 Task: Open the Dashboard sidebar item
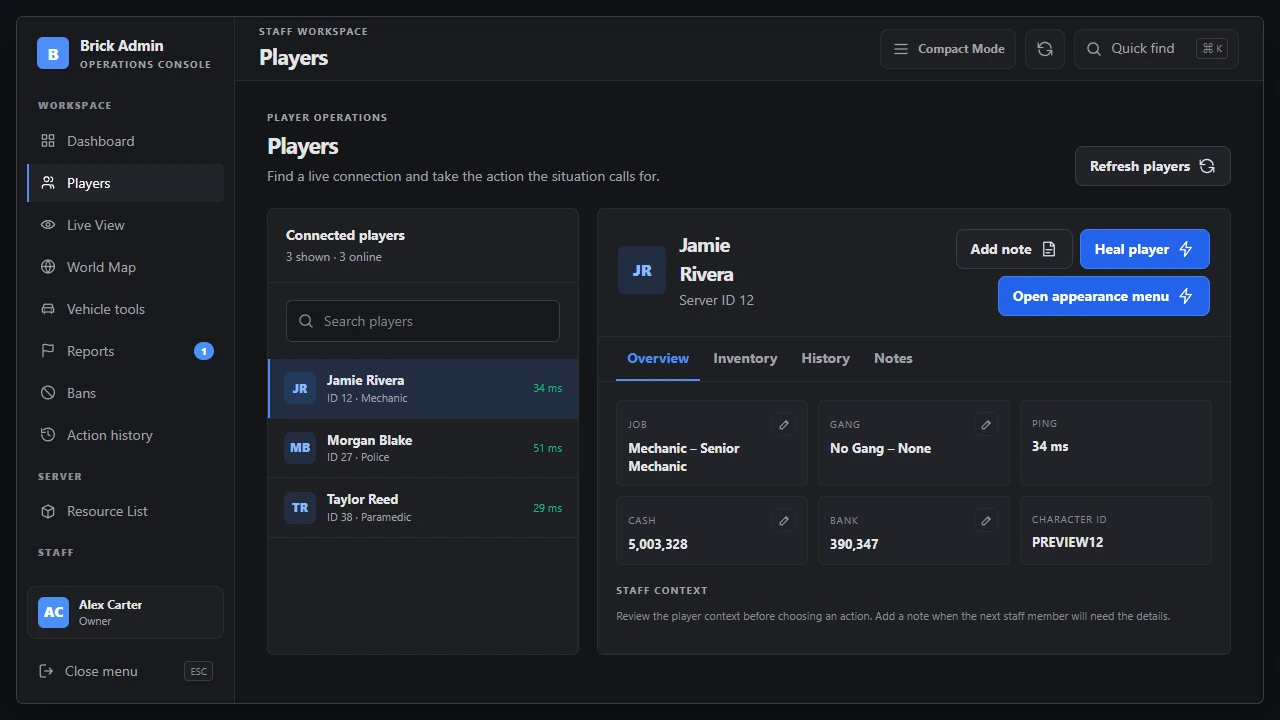[x=125, y=141]
